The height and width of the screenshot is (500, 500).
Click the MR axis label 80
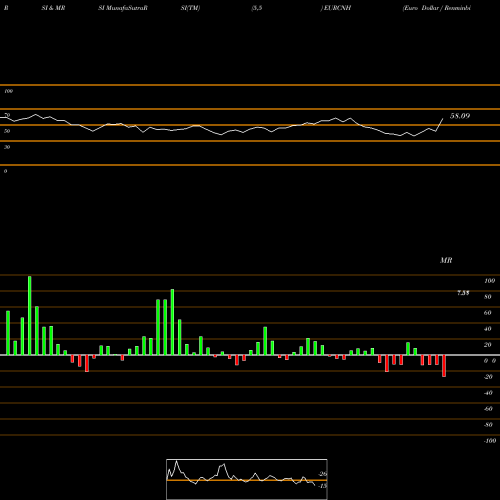tap(488, 297)
